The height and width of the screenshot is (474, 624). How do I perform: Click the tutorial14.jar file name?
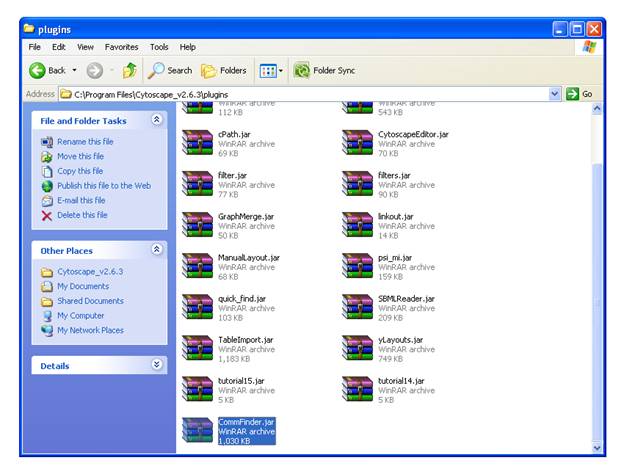point(401,381)
